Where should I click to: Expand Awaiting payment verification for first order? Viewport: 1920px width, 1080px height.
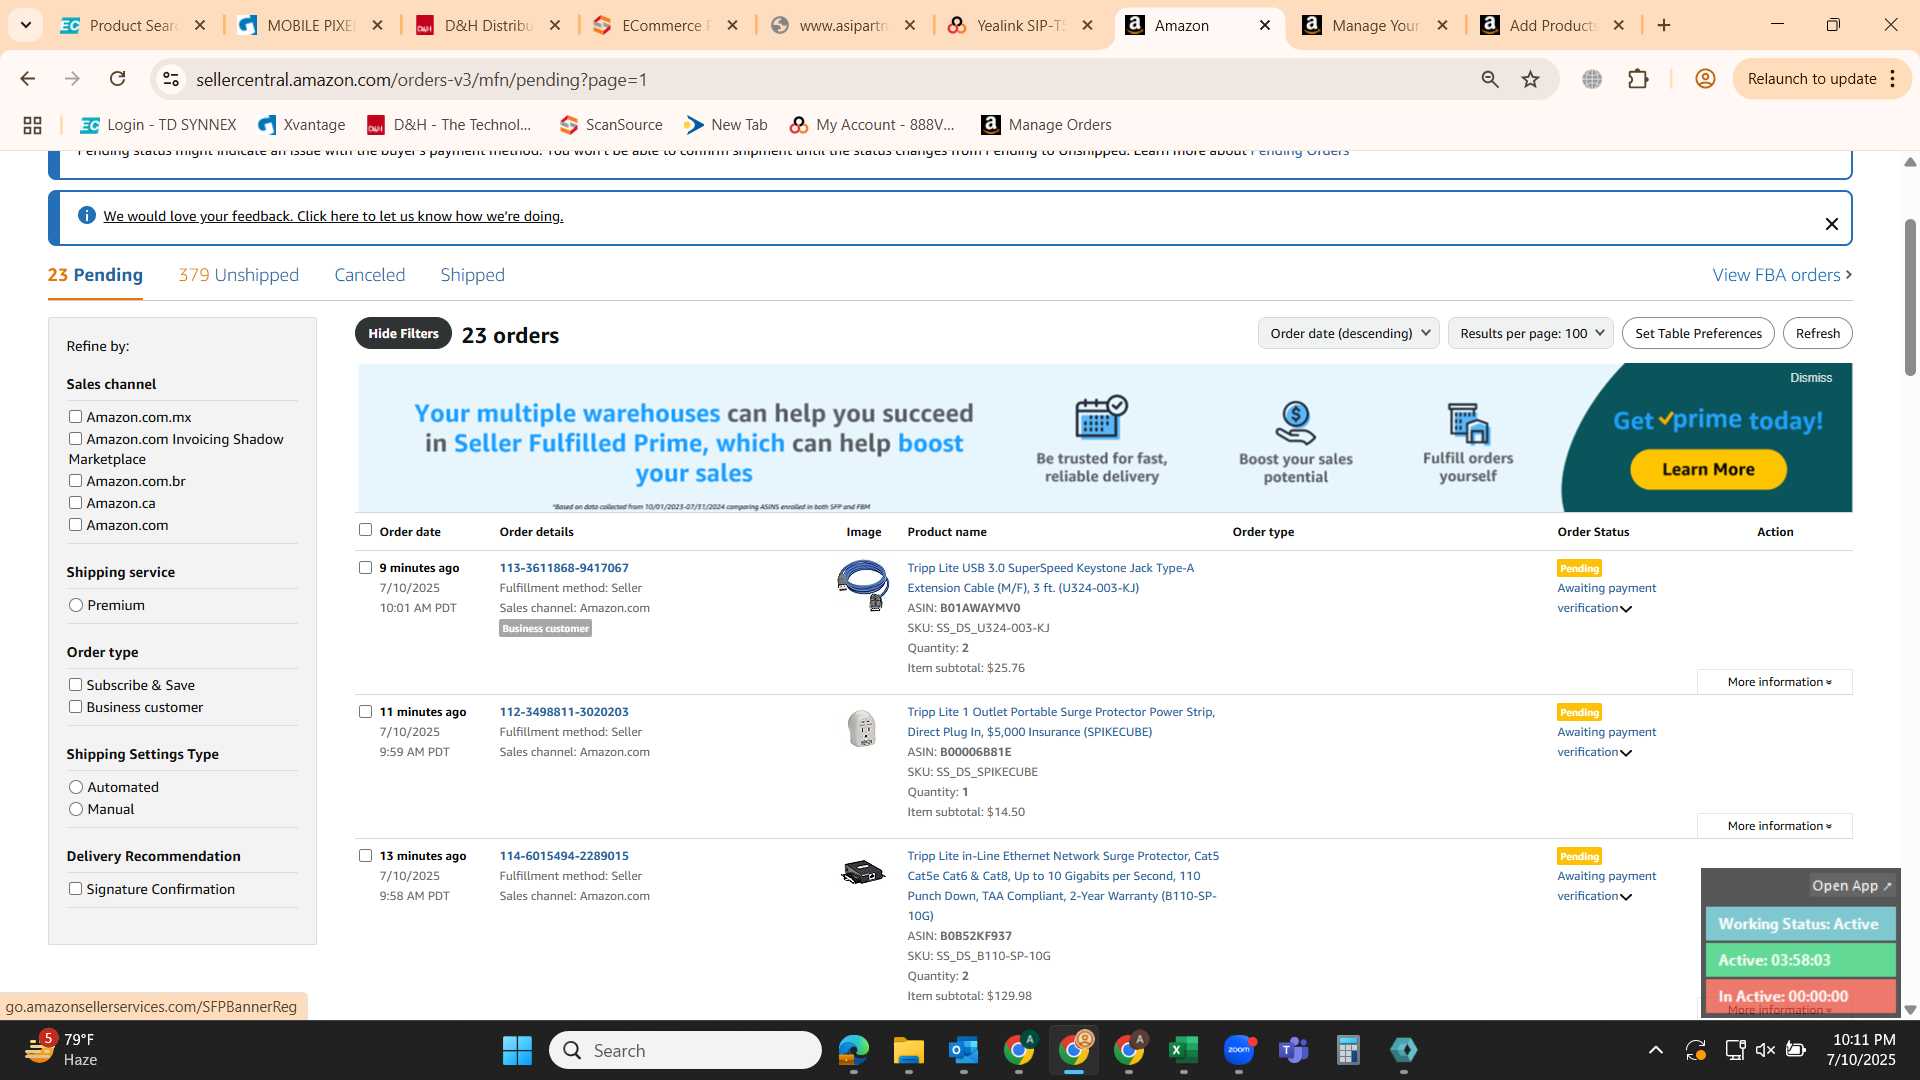pyautogui.click(x=1606, y=598)
